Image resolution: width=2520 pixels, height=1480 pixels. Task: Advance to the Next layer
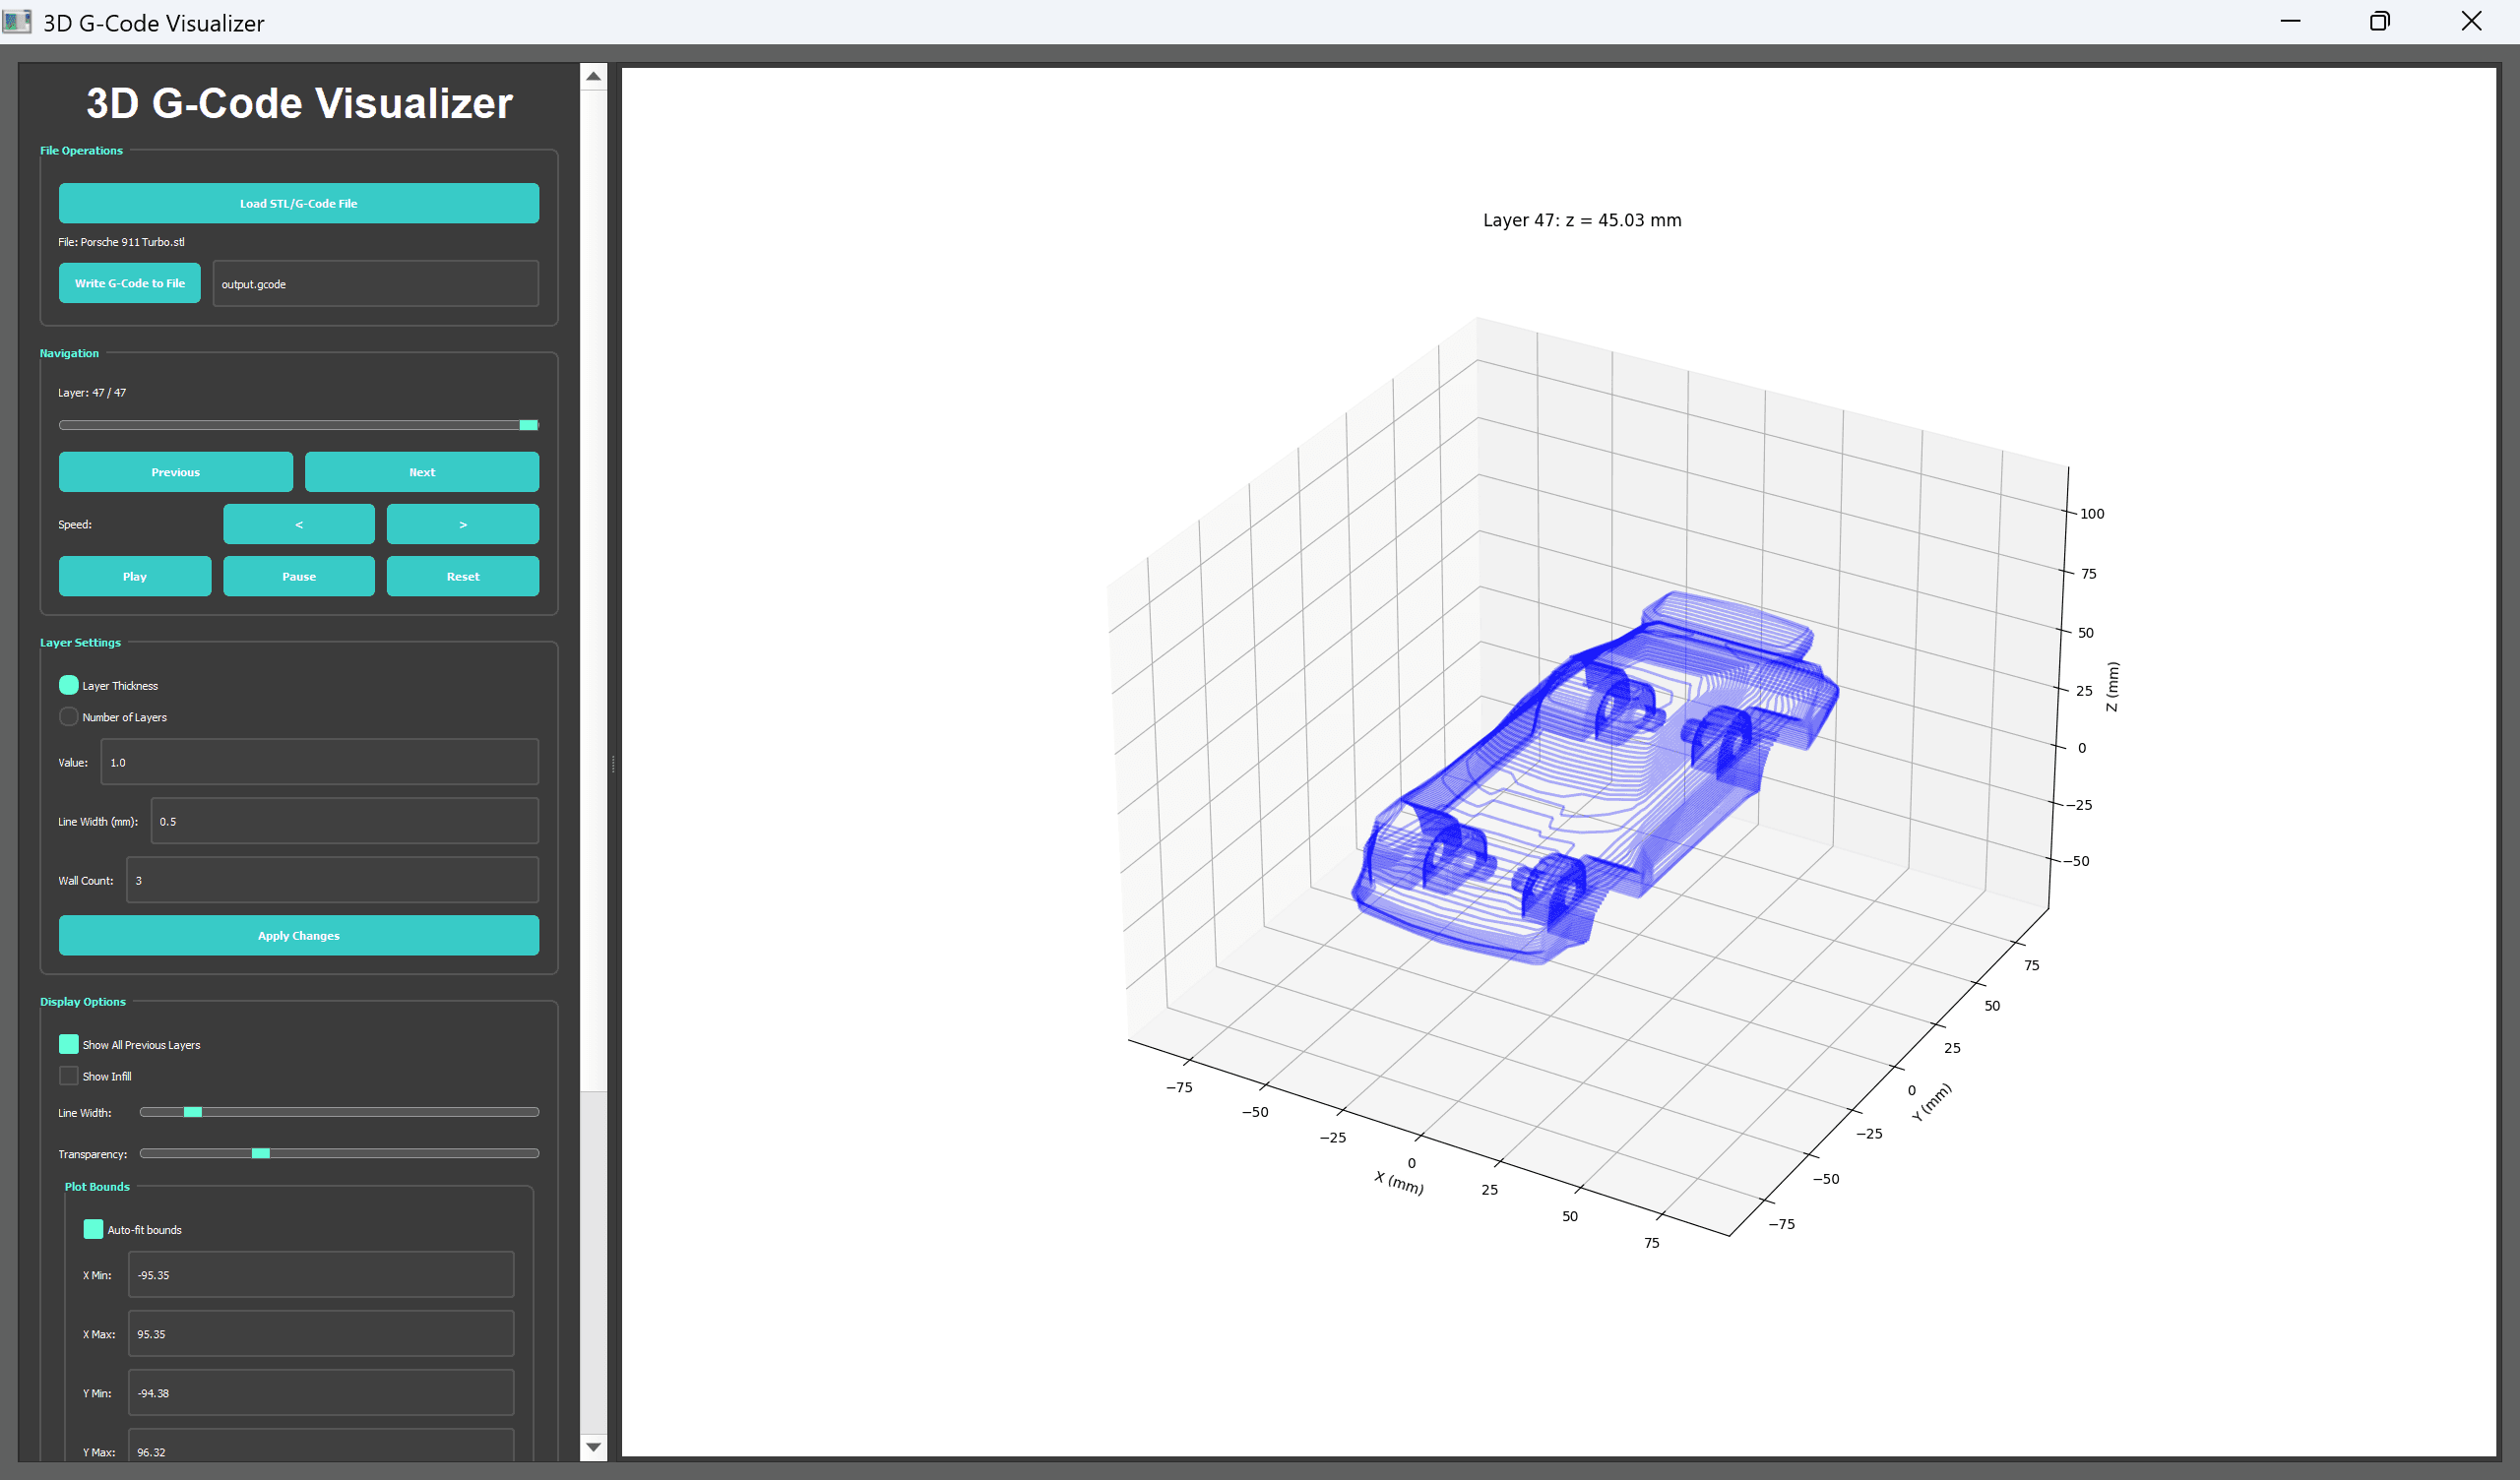[x=421, y=471]
